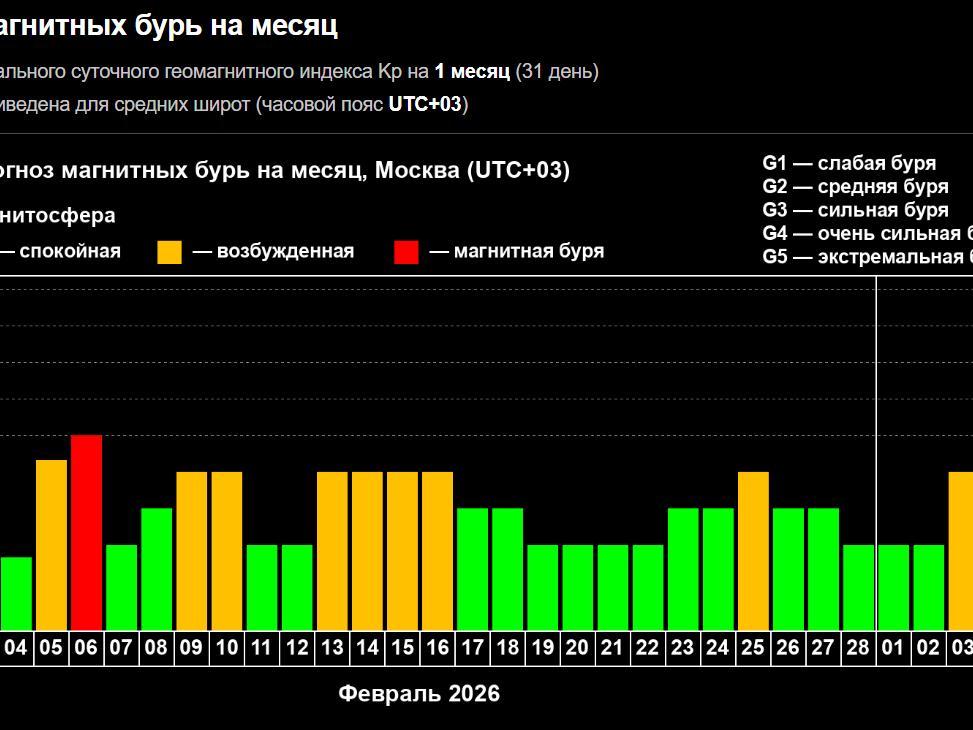The image size is (973, 730).
Task: Select the orange bar above date 10
Action: click(226, 551)
